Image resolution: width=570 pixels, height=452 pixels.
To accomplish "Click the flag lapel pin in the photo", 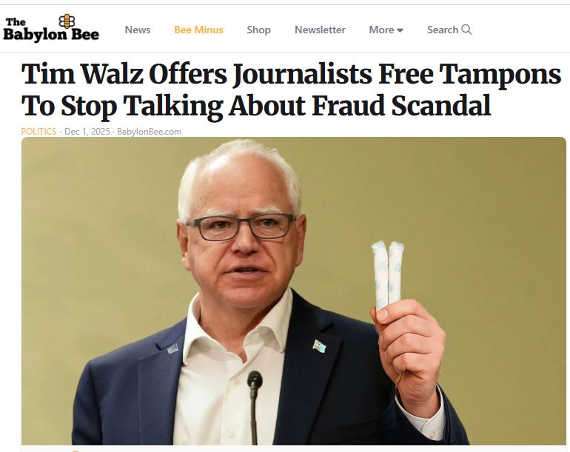I will tap(320, 346).
